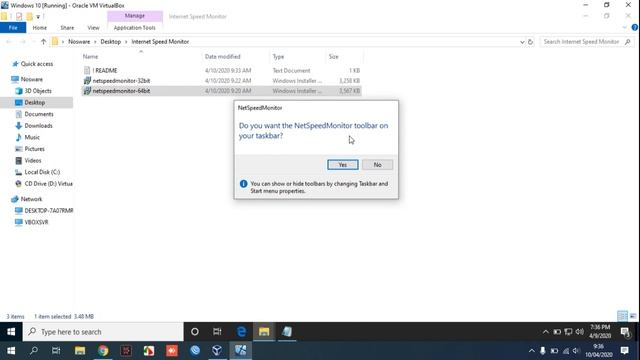Open the Customize Quick Access Toolbar dropdown
Screen dimensions: 640x360
(x=38, y=17)
